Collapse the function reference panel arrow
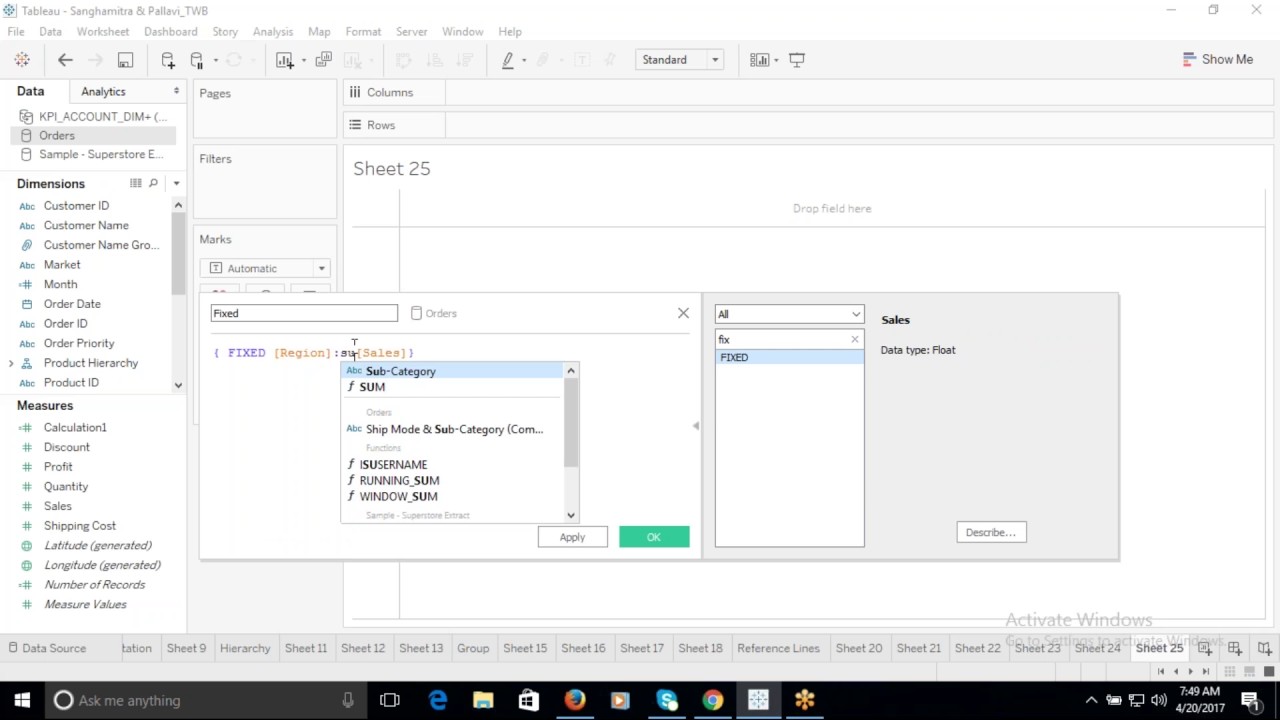Screen dimensions: 1280x720 point(696,426)
